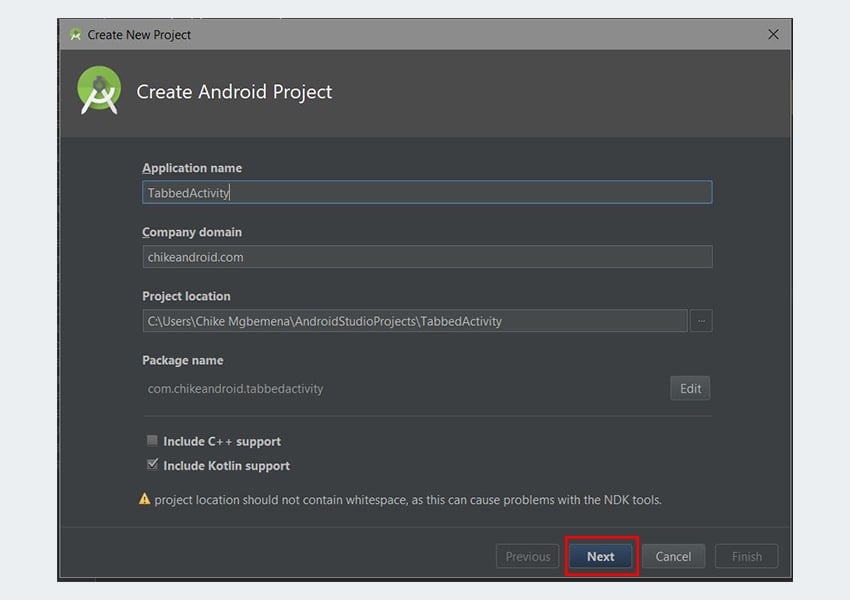
Task: Click the Android Studio mascot logo icon
Action: click(99, 88)
